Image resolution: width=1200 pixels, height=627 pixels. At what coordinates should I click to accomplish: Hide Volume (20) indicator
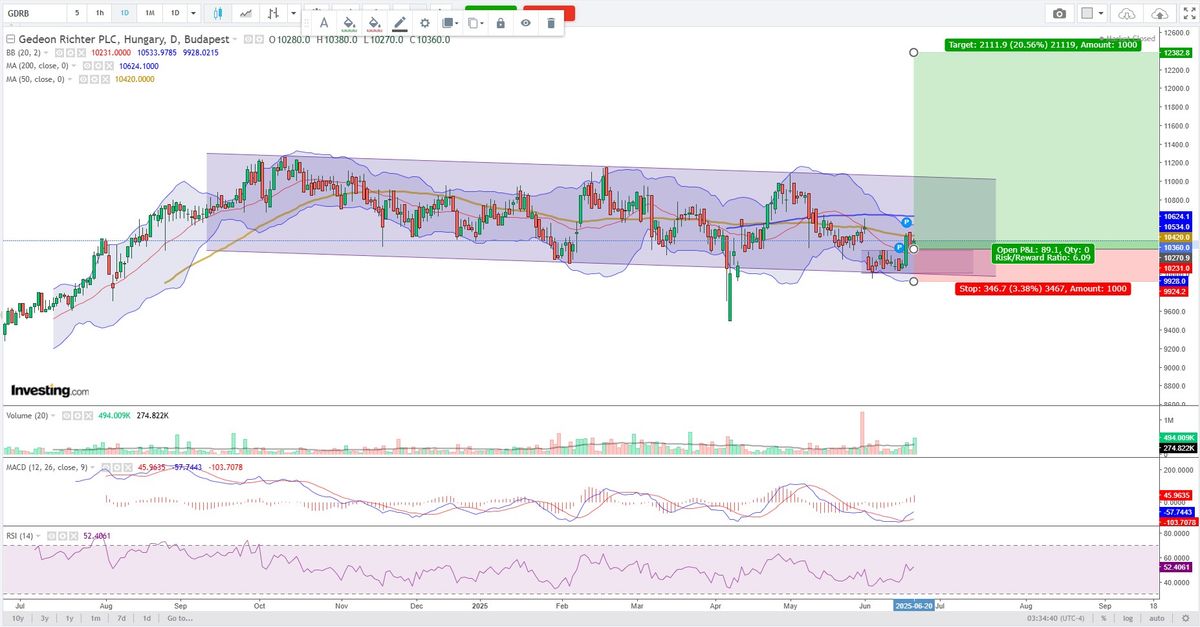pyautogui.click(x=66, y=416)
